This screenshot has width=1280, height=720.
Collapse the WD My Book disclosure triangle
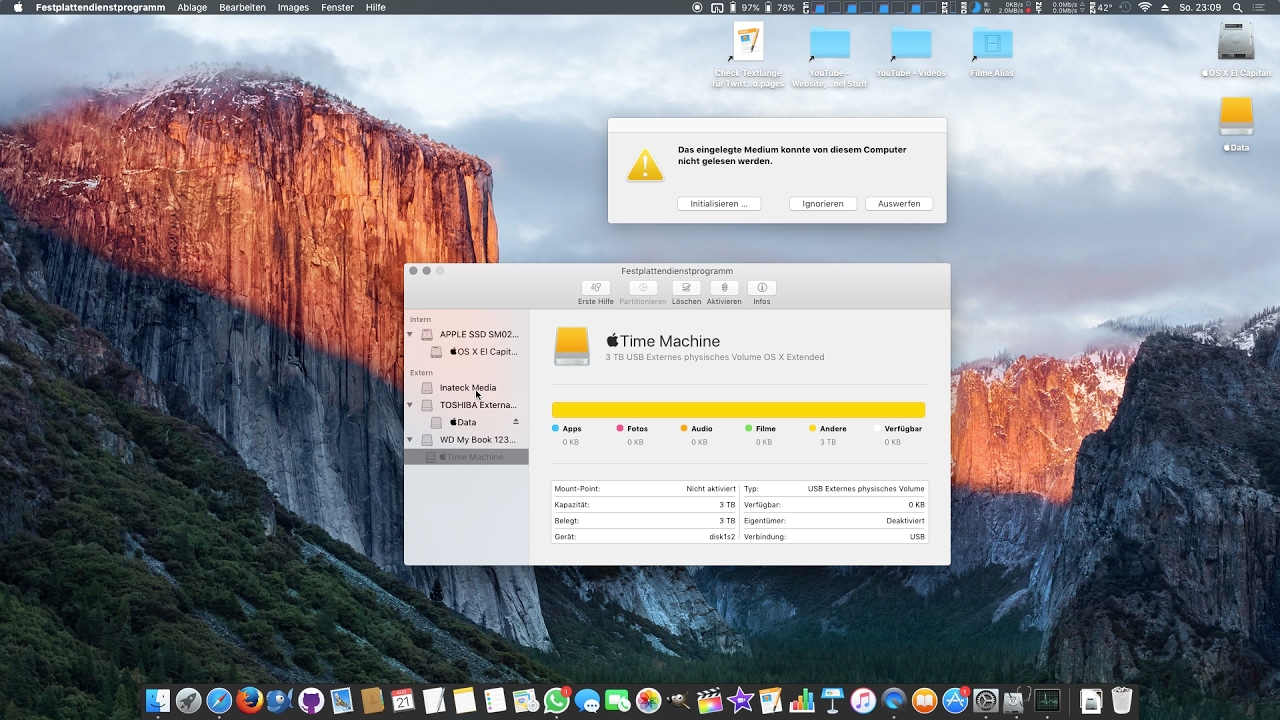[410, 440]
